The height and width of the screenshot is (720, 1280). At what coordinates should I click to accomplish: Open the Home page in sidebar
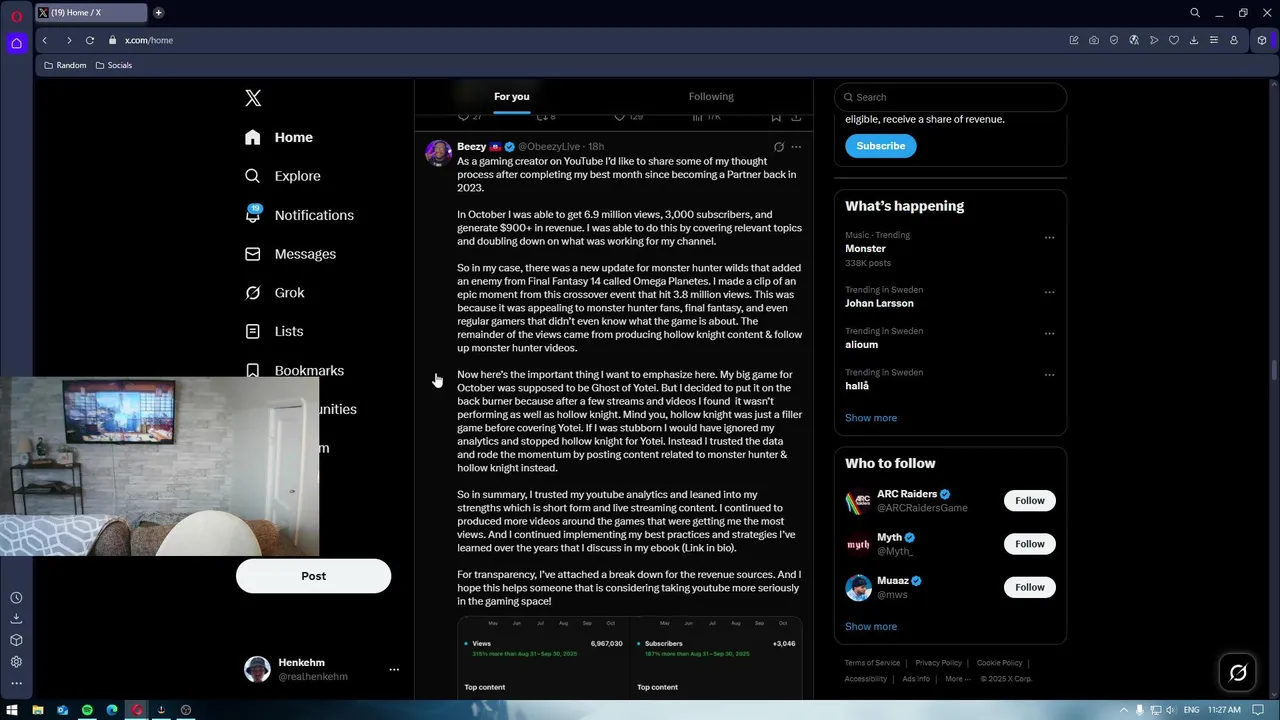click(279, 137)
